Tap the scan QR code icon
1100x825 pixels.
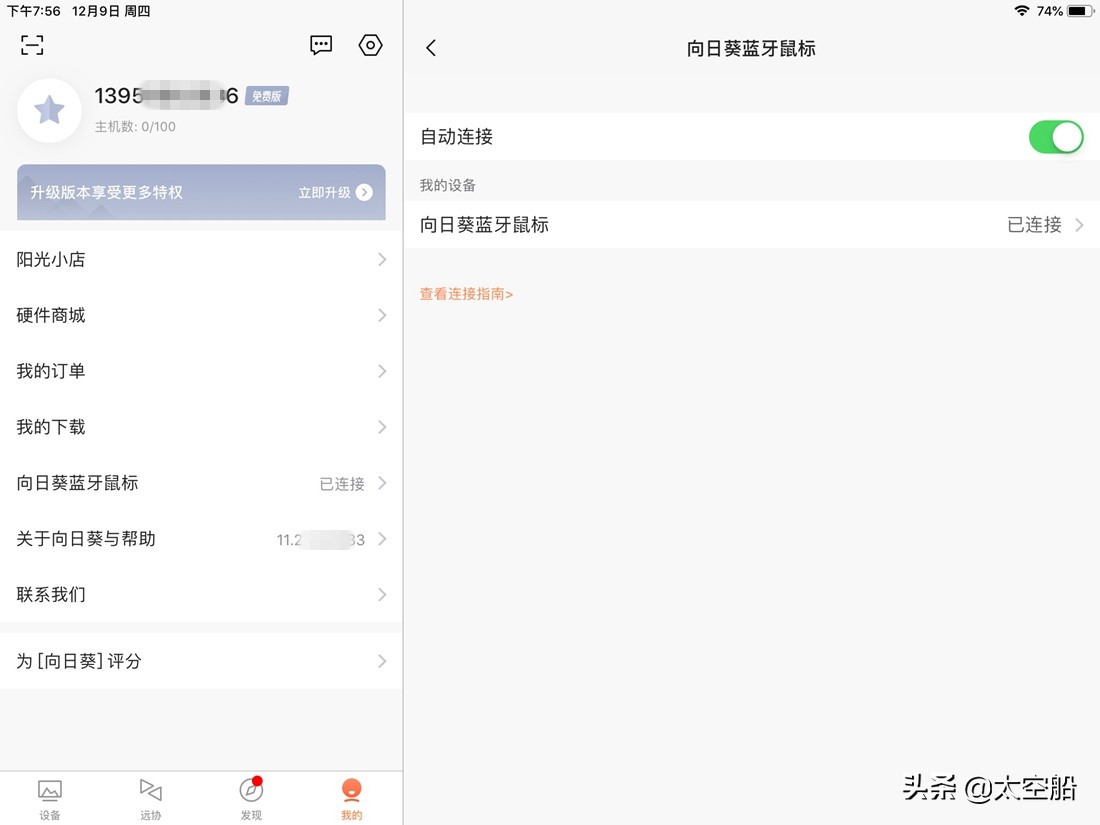(x=32, y=46)
